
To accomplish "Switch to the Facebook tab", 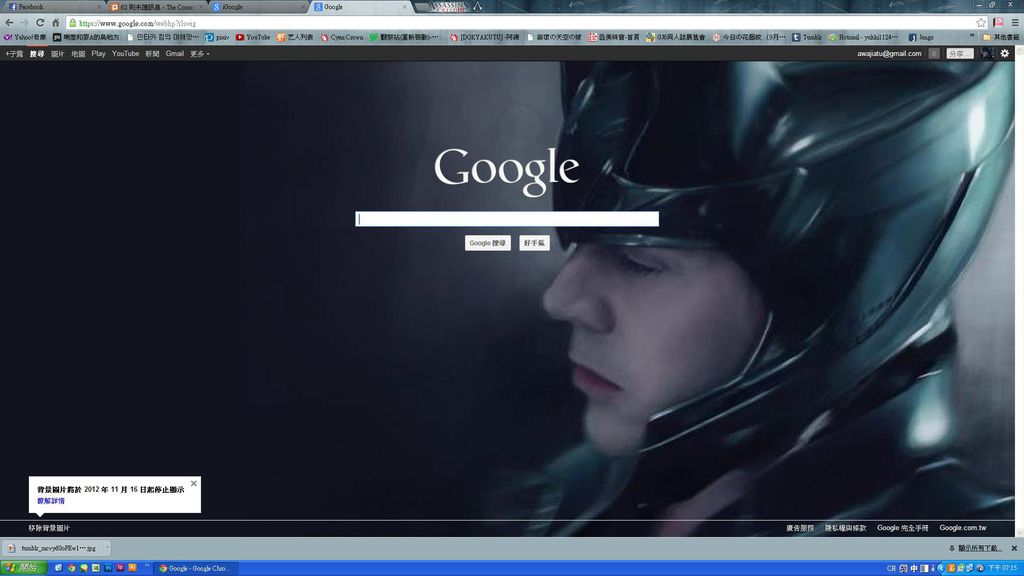I will (54, 7).
